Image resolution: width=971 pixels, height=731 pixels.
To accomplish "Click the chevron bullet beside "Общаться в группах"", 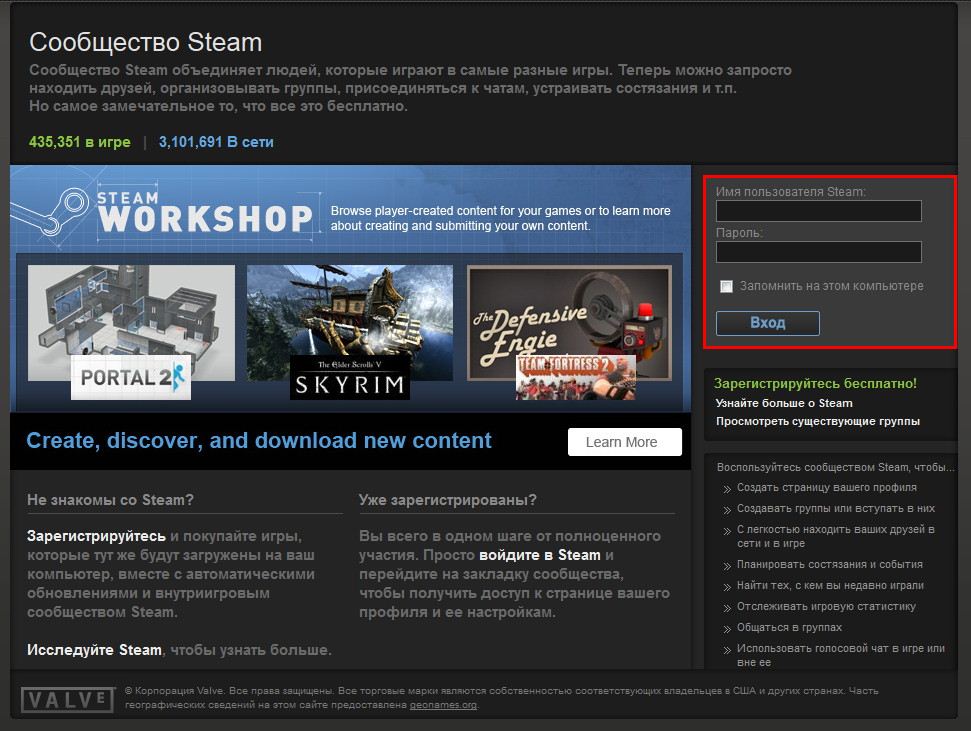I will point(727,629).
